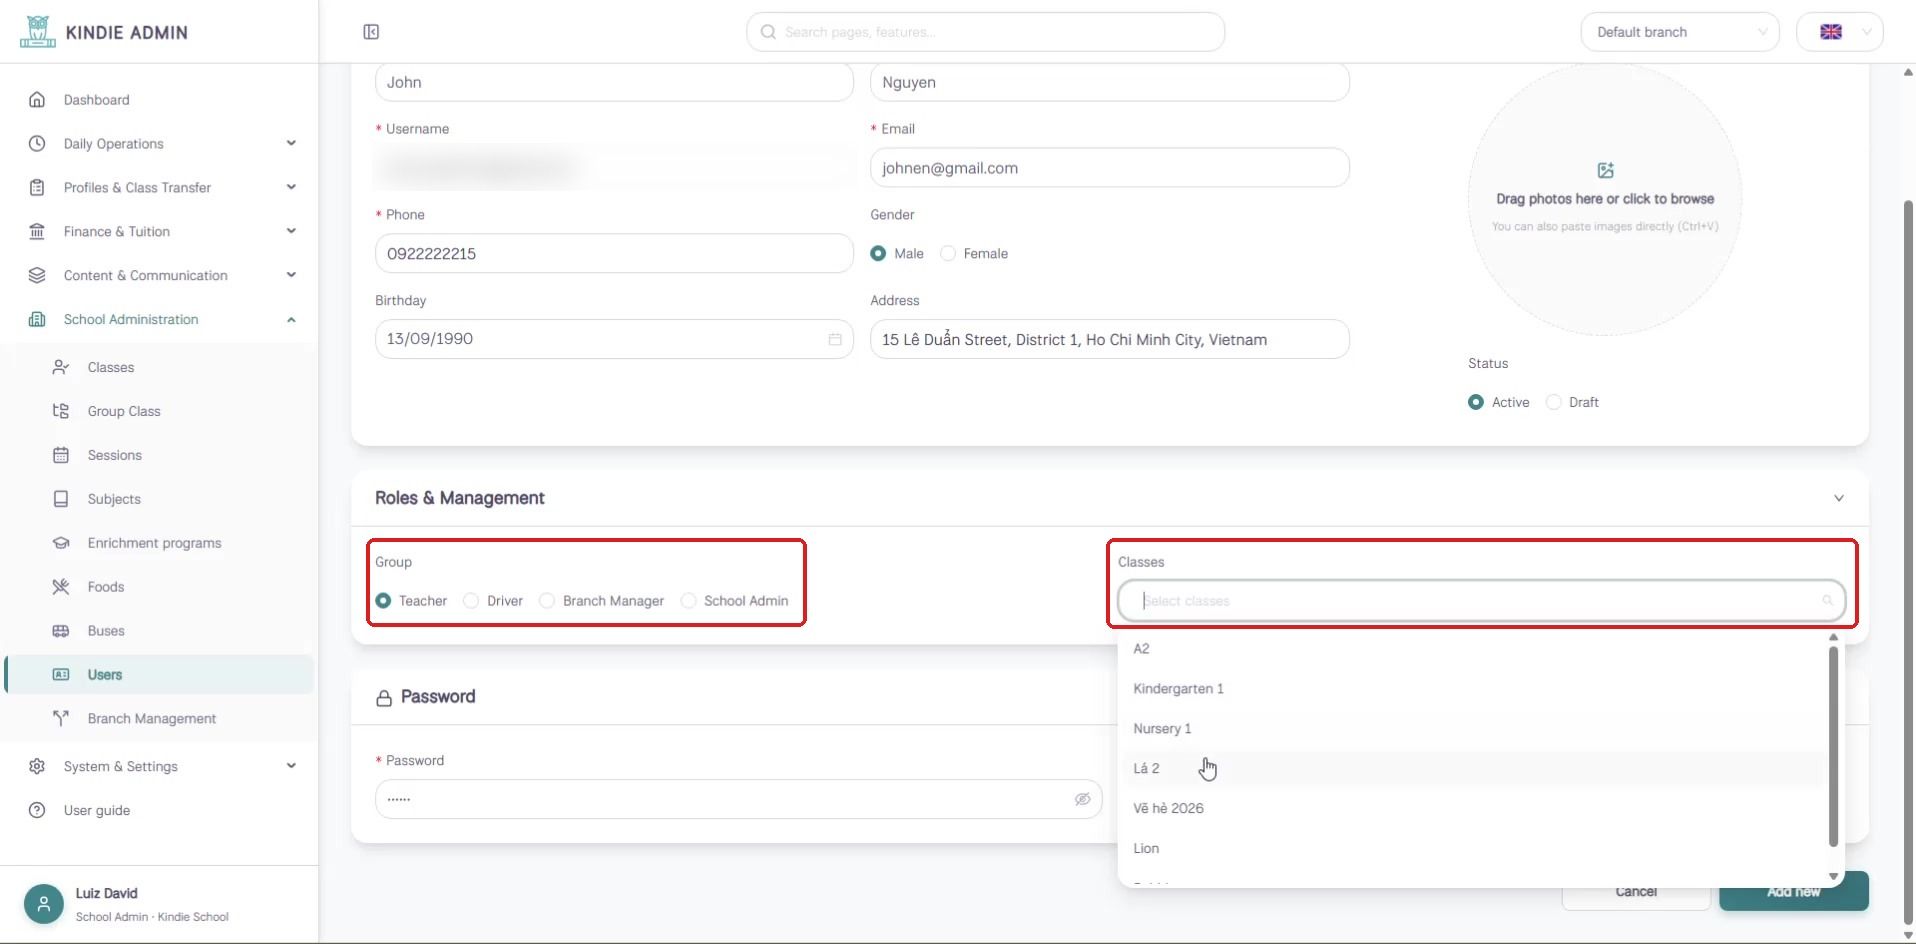Viewport: 1916px width, 944px height.
Task: Choose Lá 2 in the dropdown
Action: (1474, 769)
